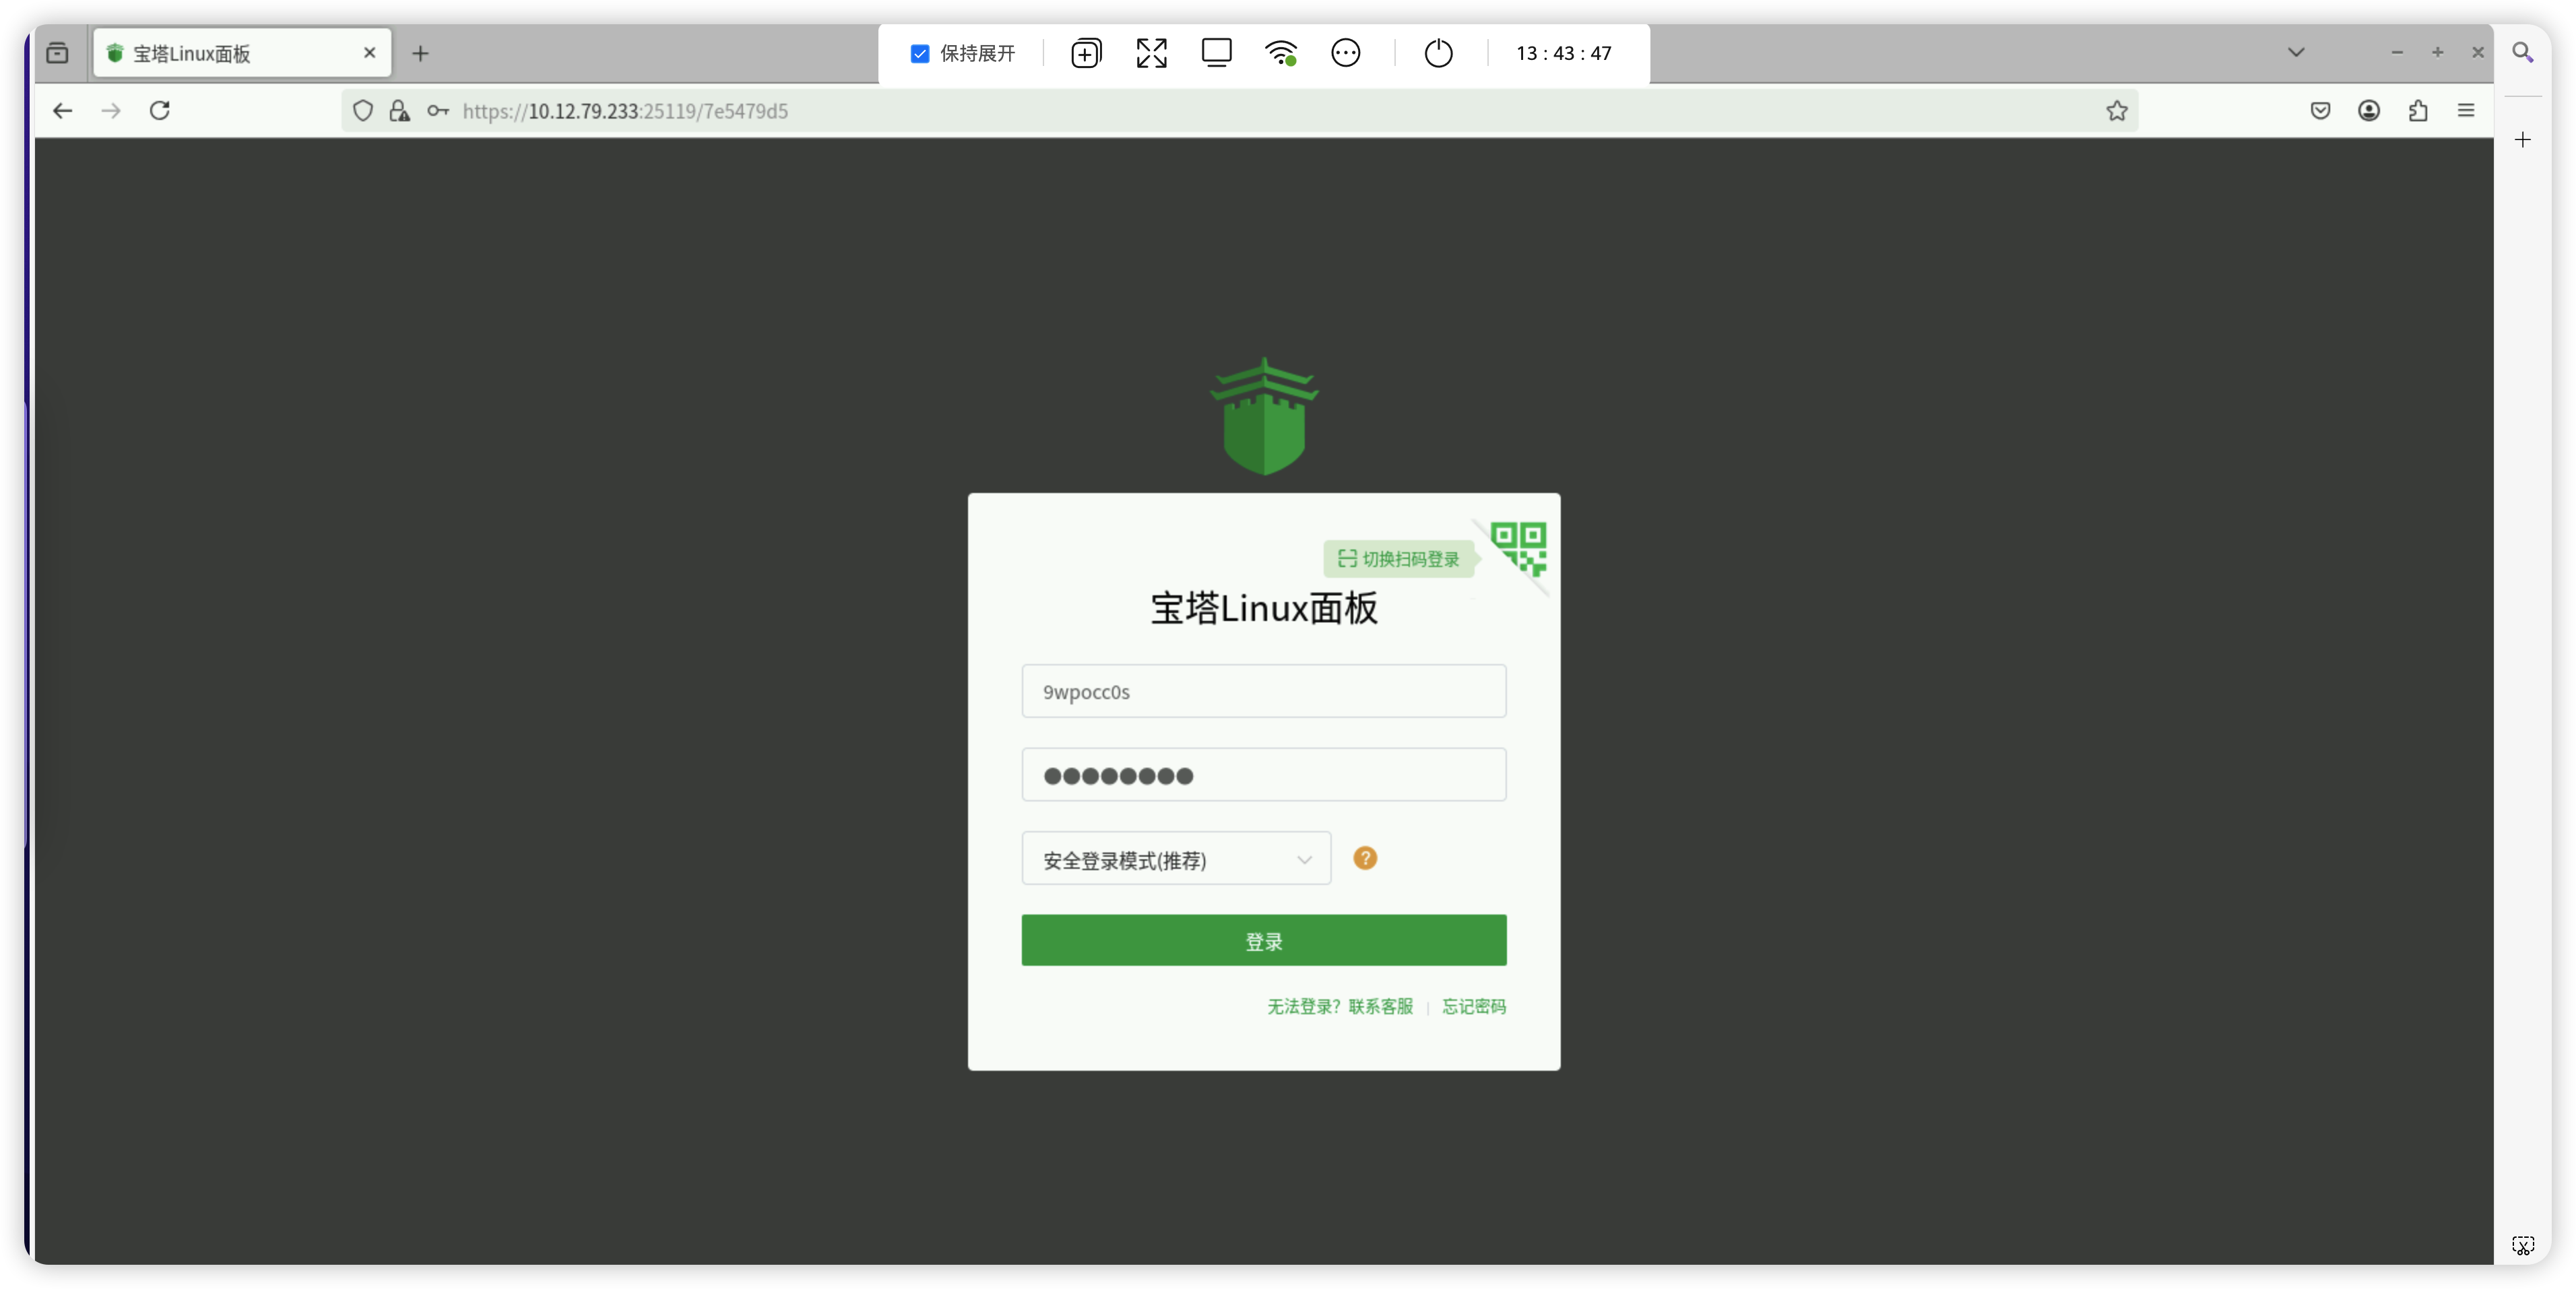Open the browser hamburger menu

(x=2466, y=111)
